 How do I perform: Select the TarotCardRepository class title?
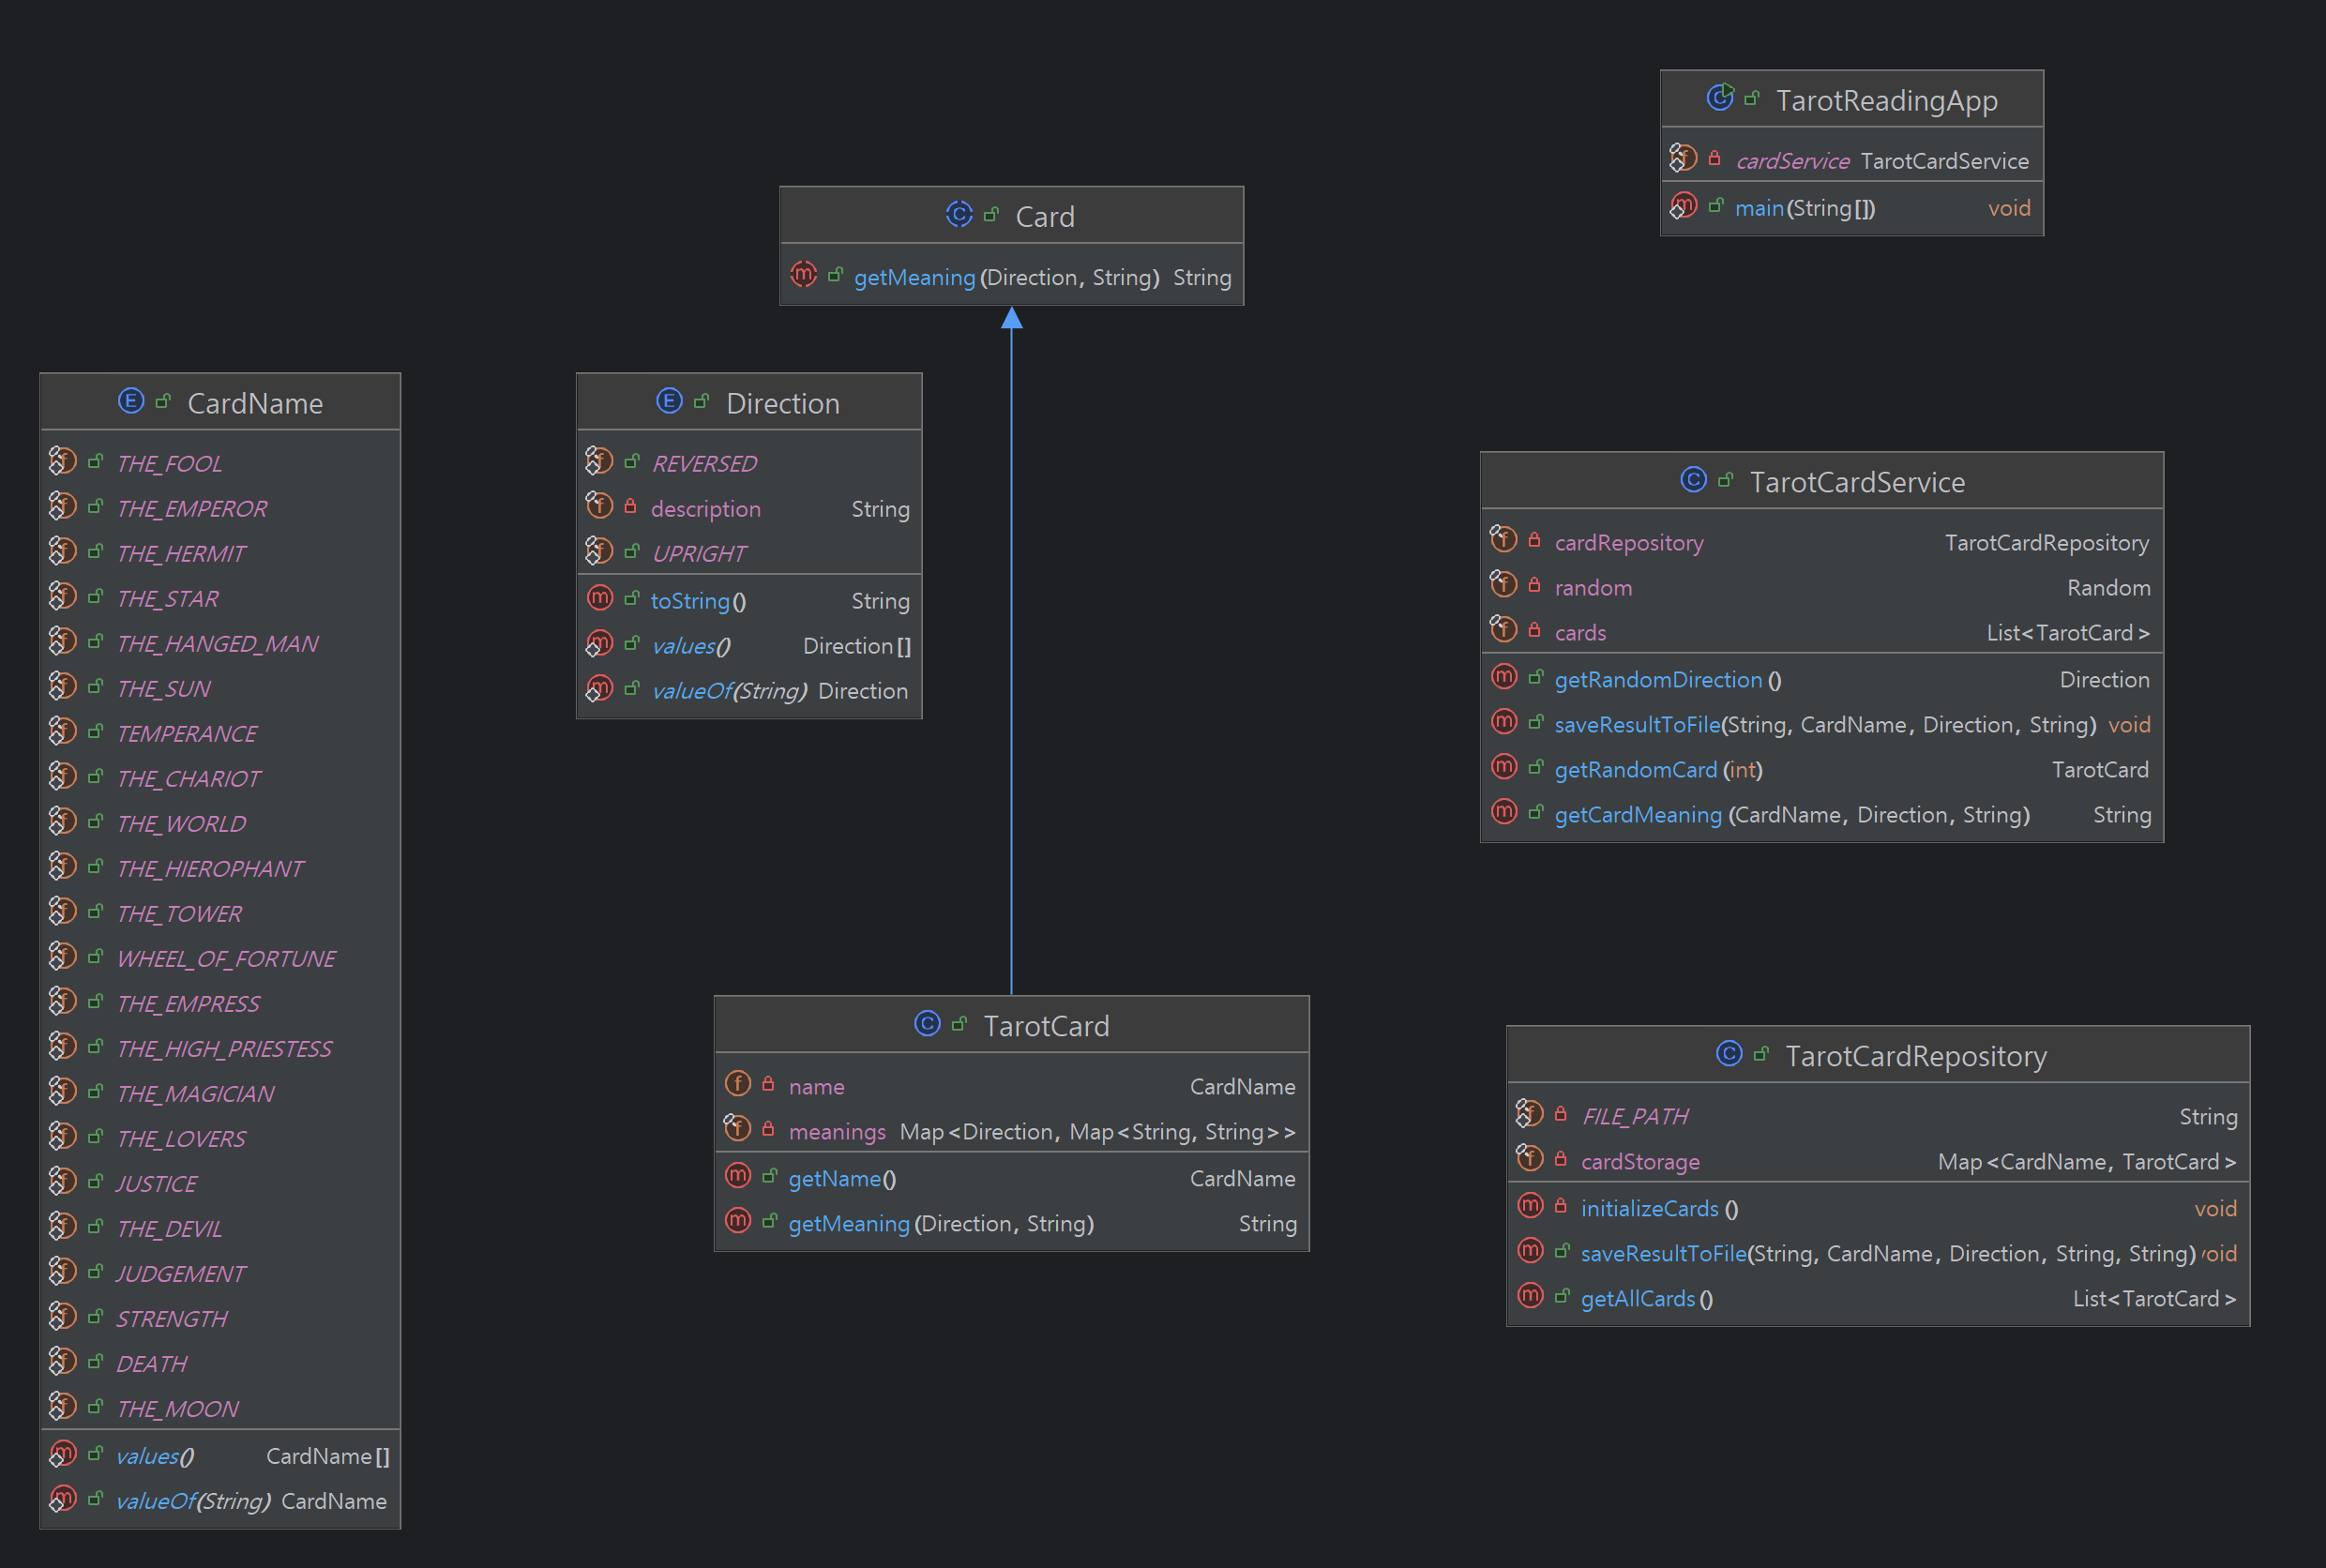[1916, 1057]
